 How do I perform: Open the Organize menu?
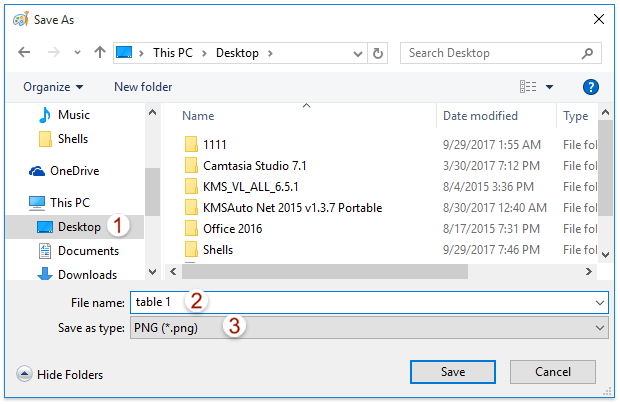(53, 87)
